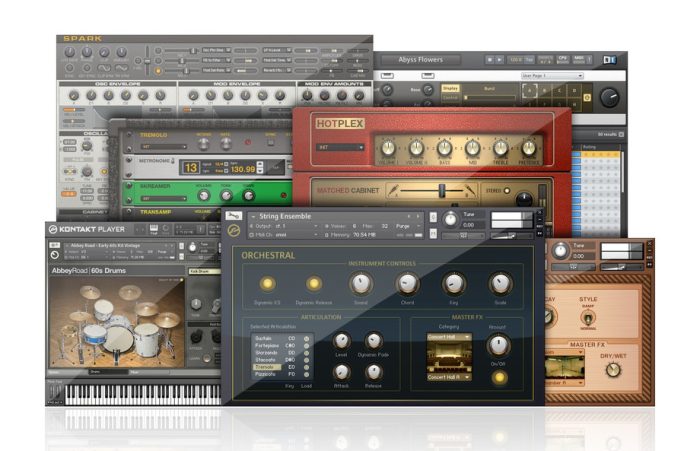Toggle load indicator for Sustain articulation
Screen dimensions: 700x451
[306, 339]
